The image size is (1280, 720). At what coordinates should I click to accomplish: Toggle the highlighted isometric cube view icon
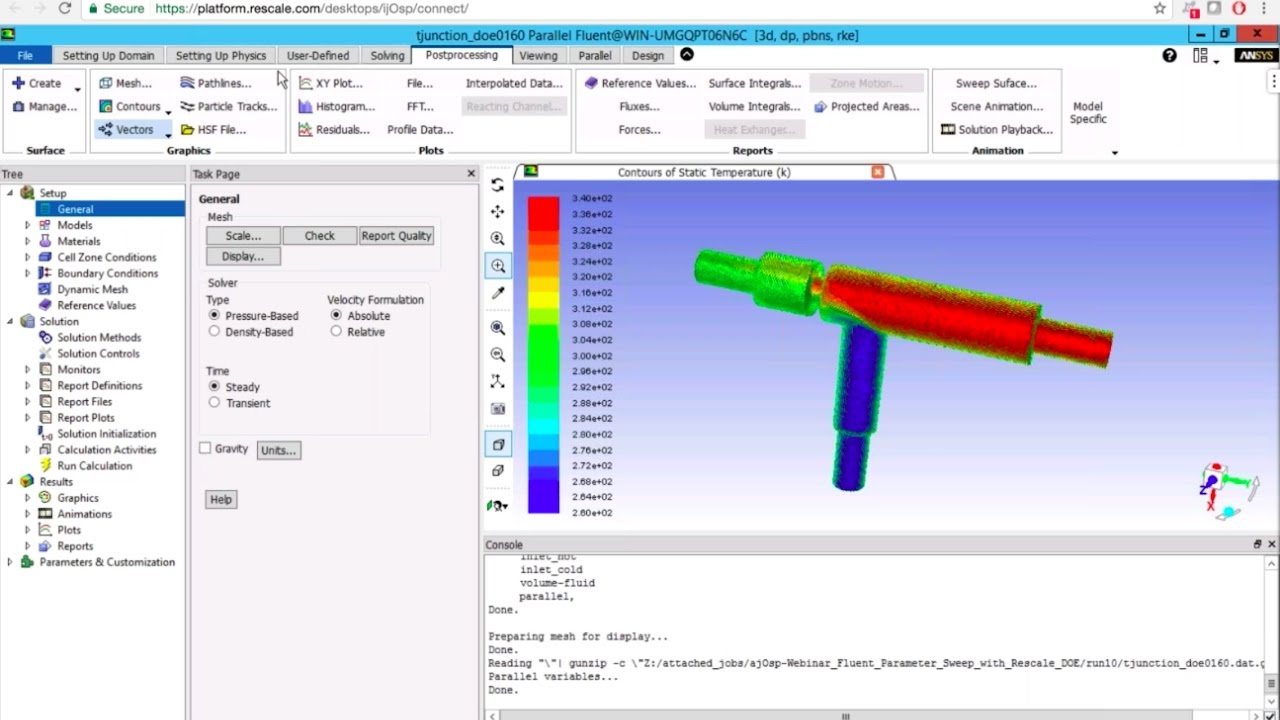pos(498,444)
